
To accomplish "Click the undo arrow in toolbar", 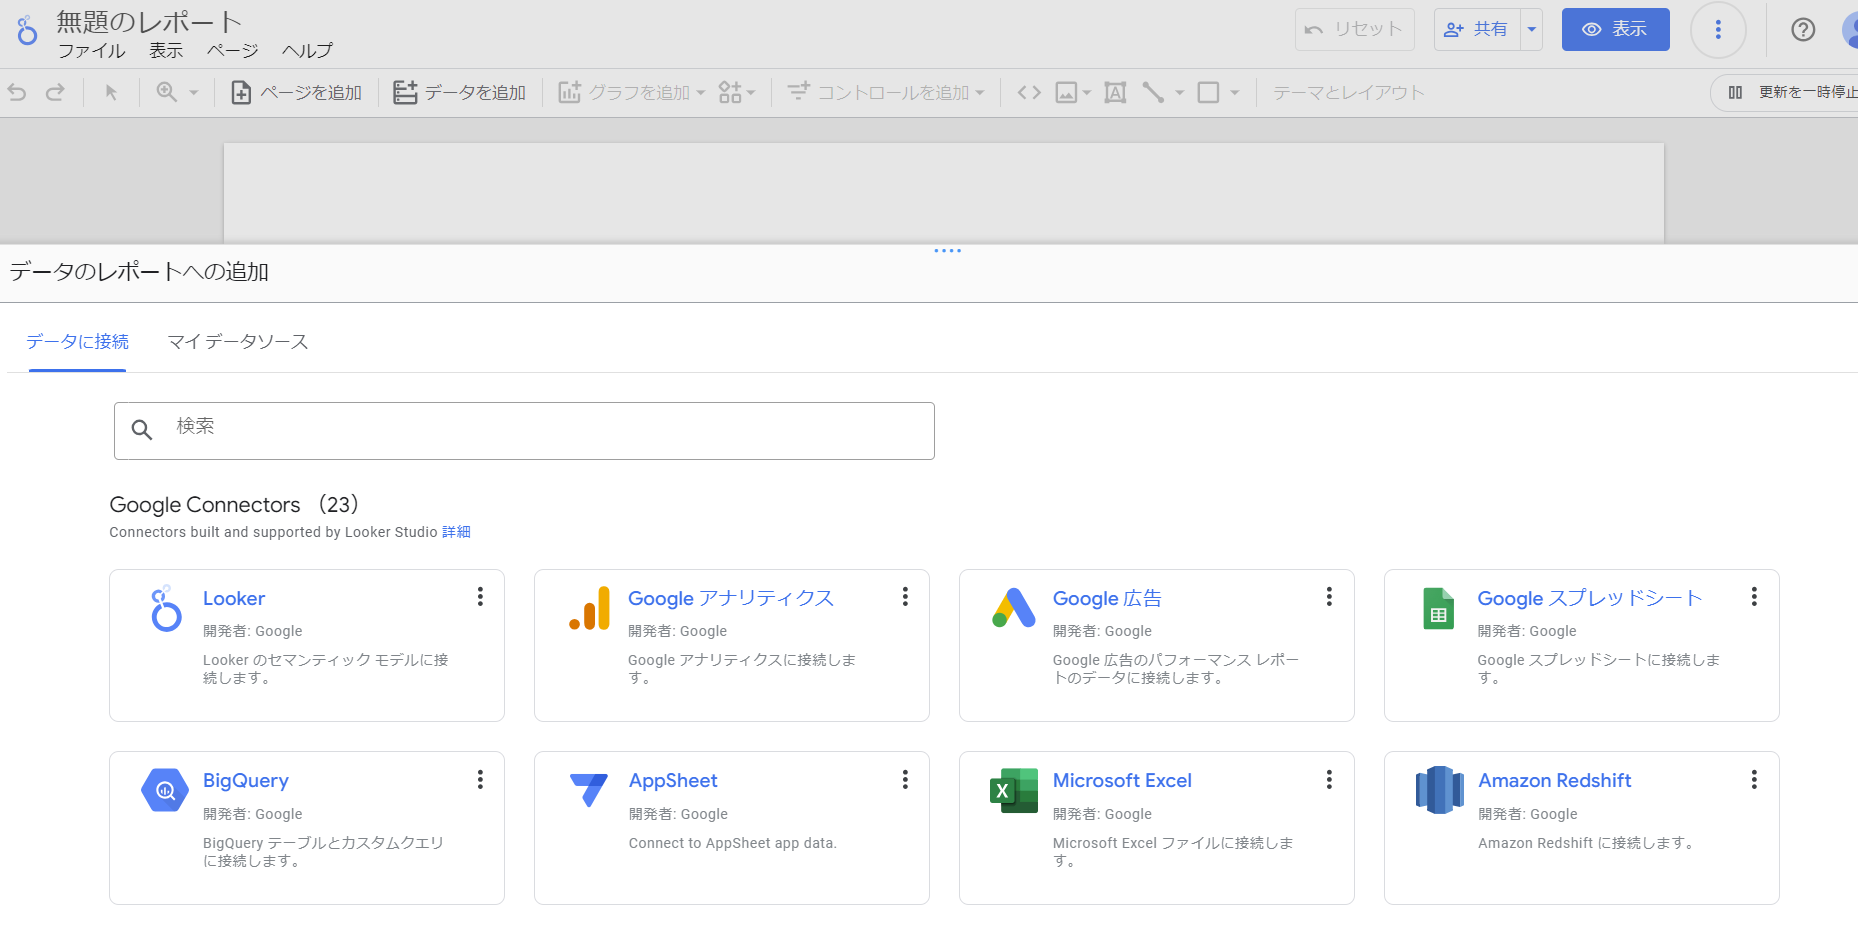I will [x=17, y=93].
